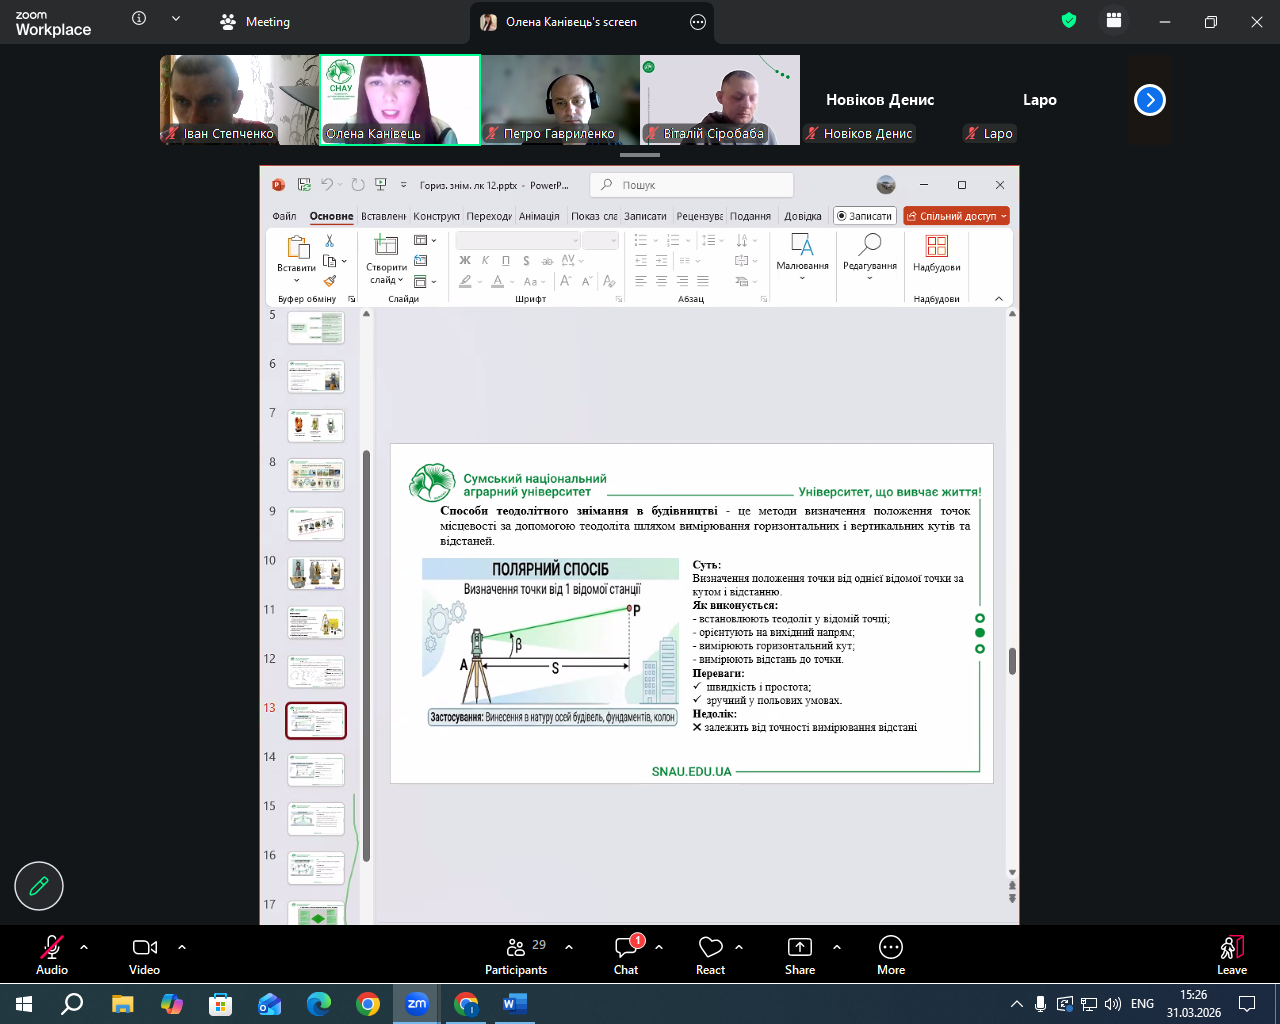Open the Chat panel
Viewport: 1280px width, 1024px height.
click(x=626, y=955)
